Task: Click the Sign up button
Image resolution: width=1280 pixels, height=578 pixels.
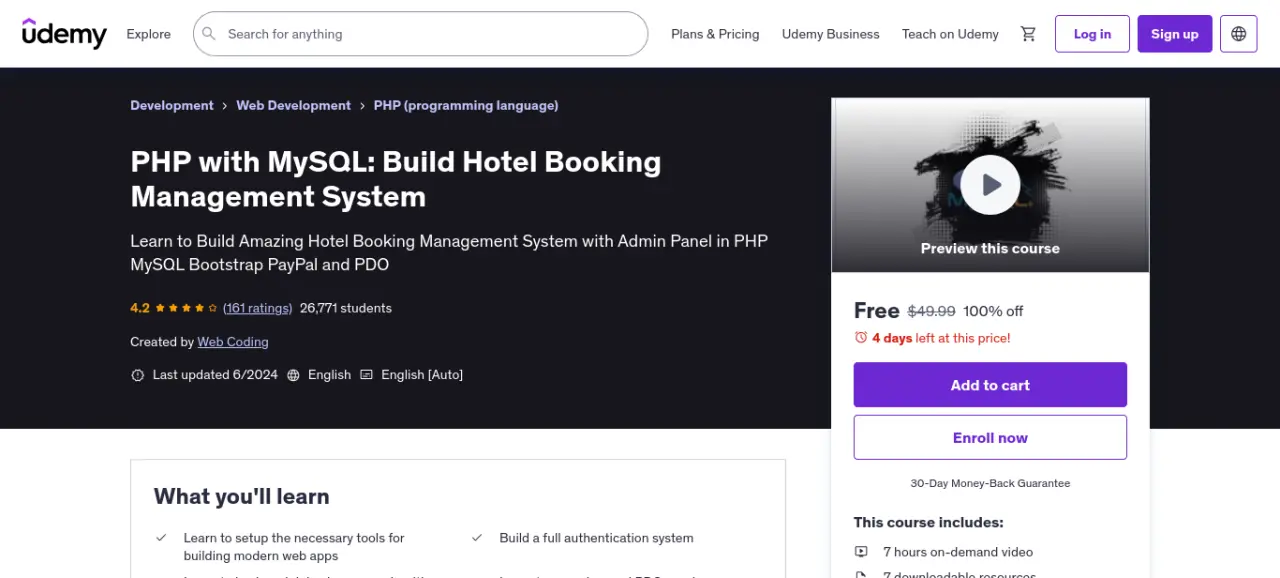Action: click(1175, 34)
